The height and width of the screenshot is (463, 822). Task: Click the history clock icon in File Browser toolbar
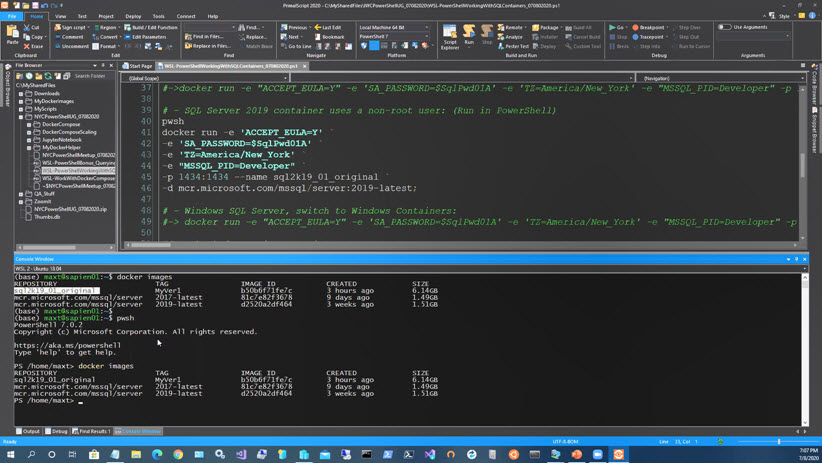(29, 76)
